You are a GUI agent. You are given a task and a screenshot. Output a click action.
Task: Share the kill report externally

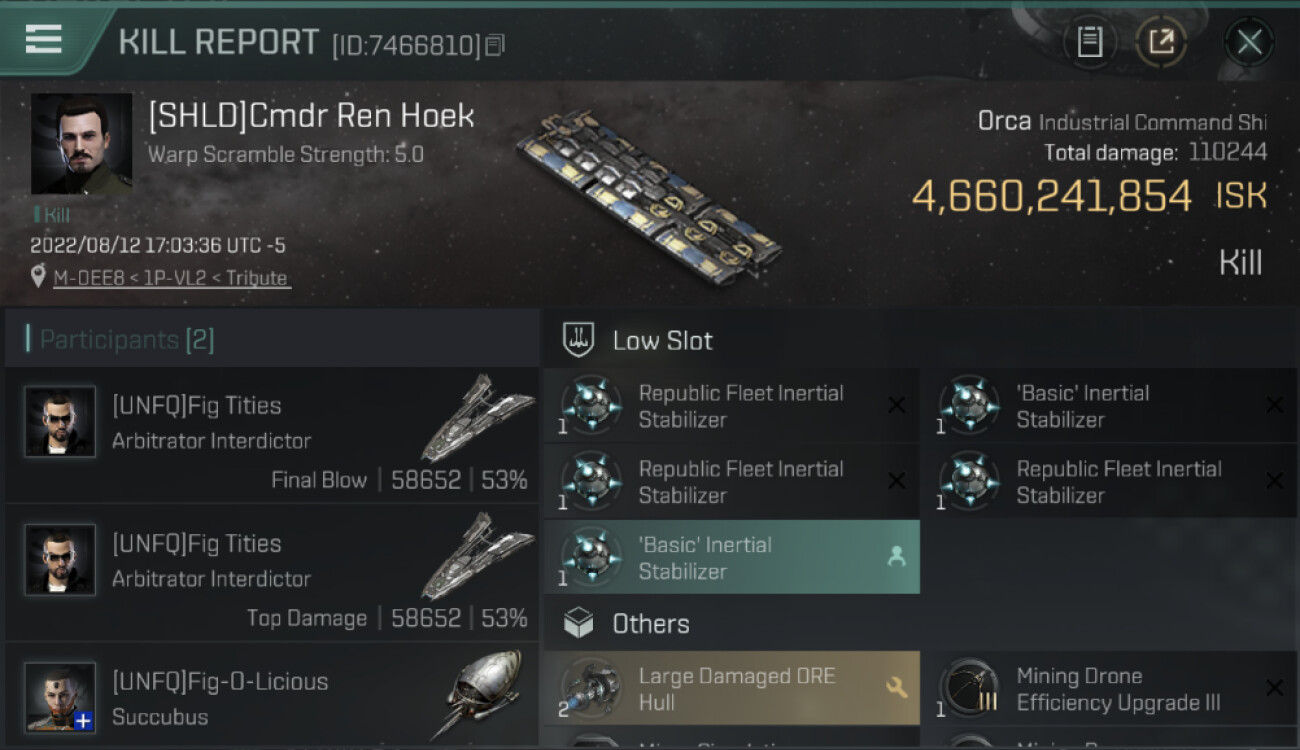(1161, 42)
